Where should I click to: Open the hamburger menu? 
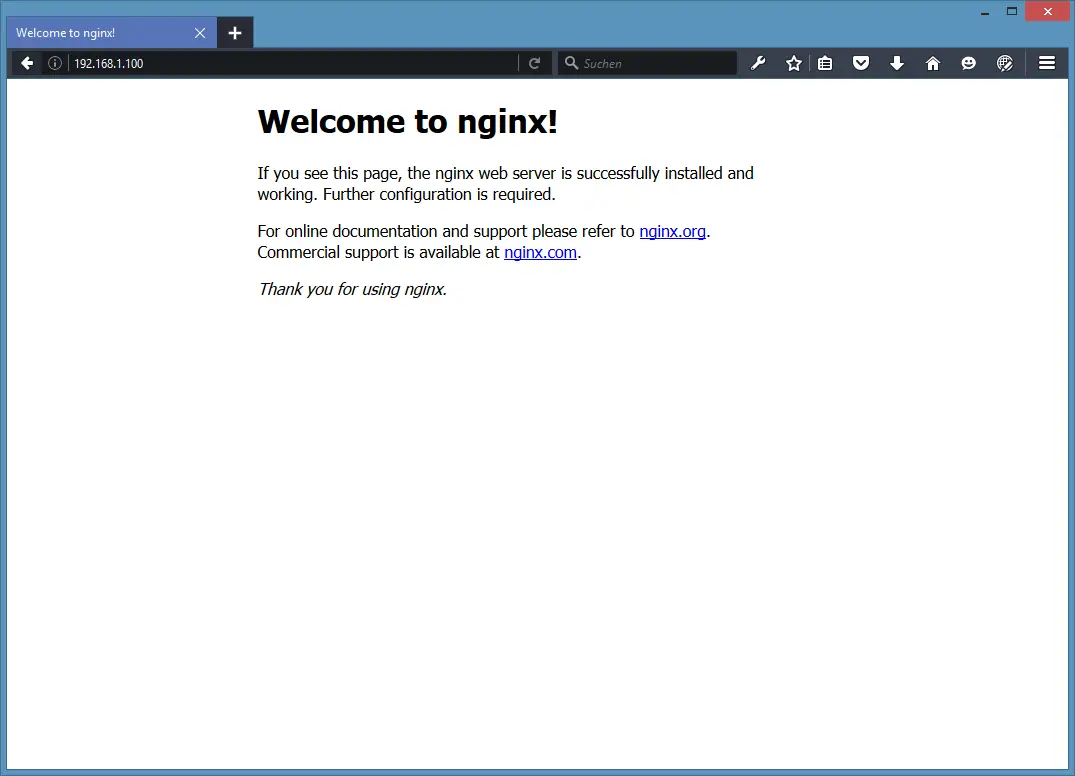pyautogui.click(x=1047, y=63)
